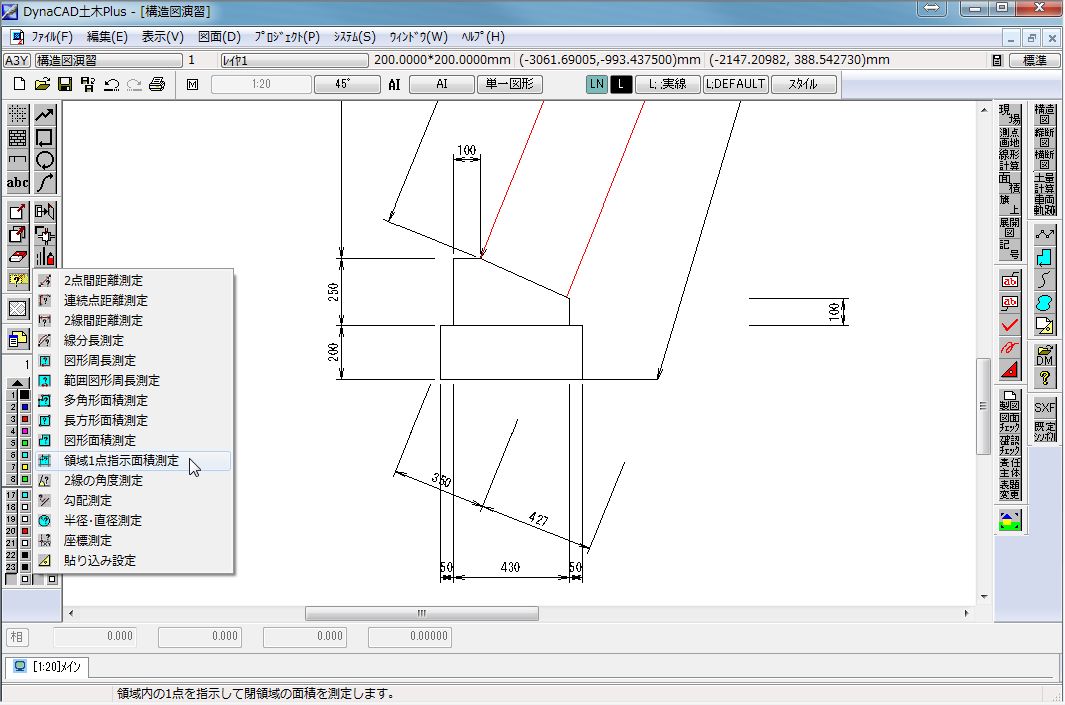Click the AI button
This screenshot has width=1065, height=705.
[x=441, y=84]
